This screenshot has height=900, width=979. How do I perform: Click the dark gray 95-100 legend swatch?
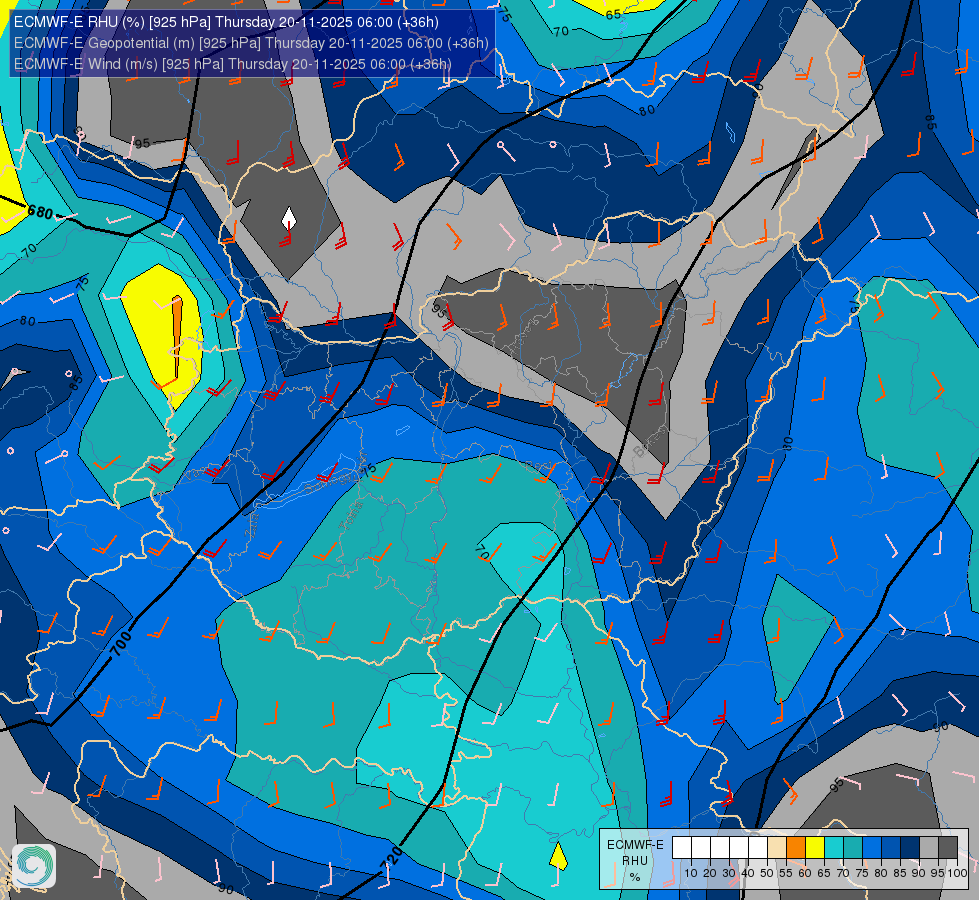[x=948, y=848]
